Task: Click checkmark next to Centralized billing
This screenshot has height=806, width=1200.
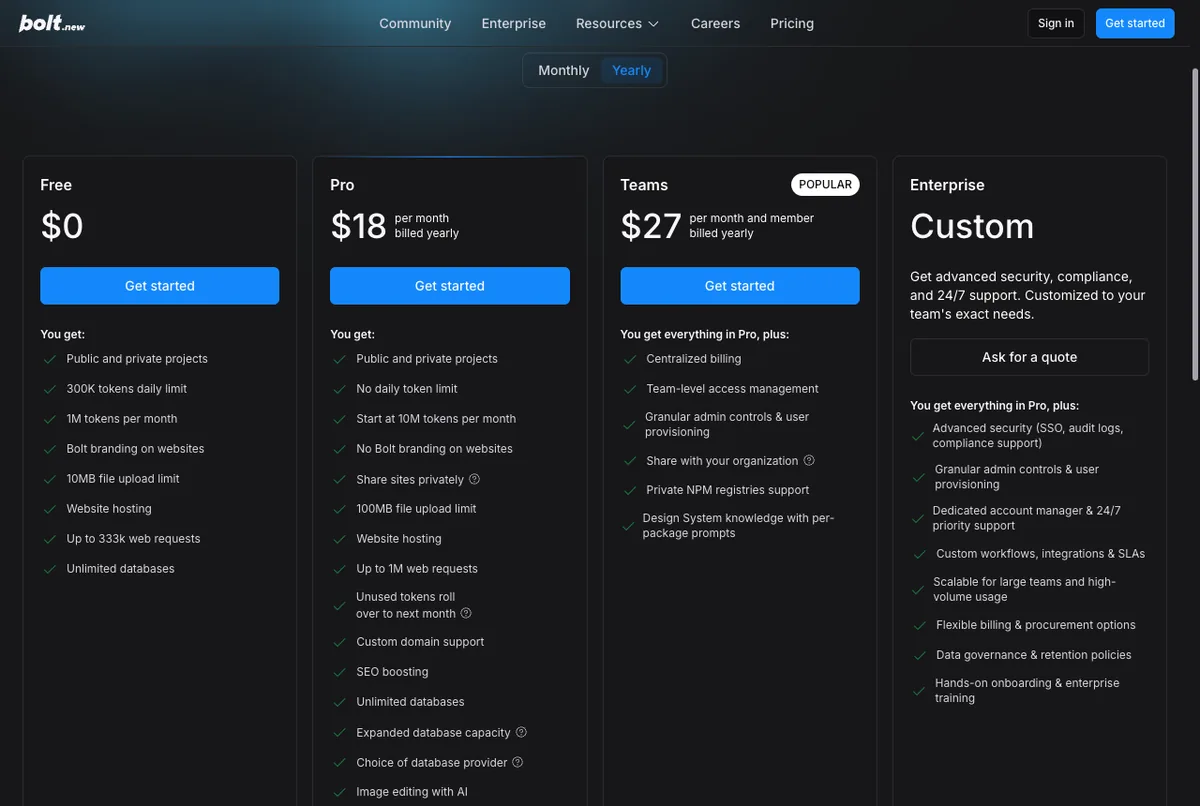Action: click(629, 359)
